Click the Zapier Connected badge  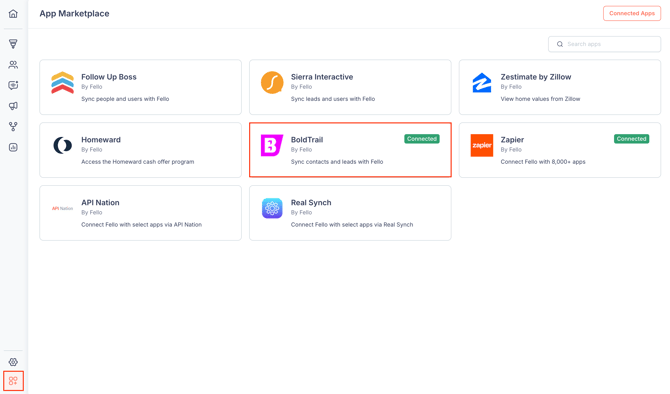(x=632, y=139)
